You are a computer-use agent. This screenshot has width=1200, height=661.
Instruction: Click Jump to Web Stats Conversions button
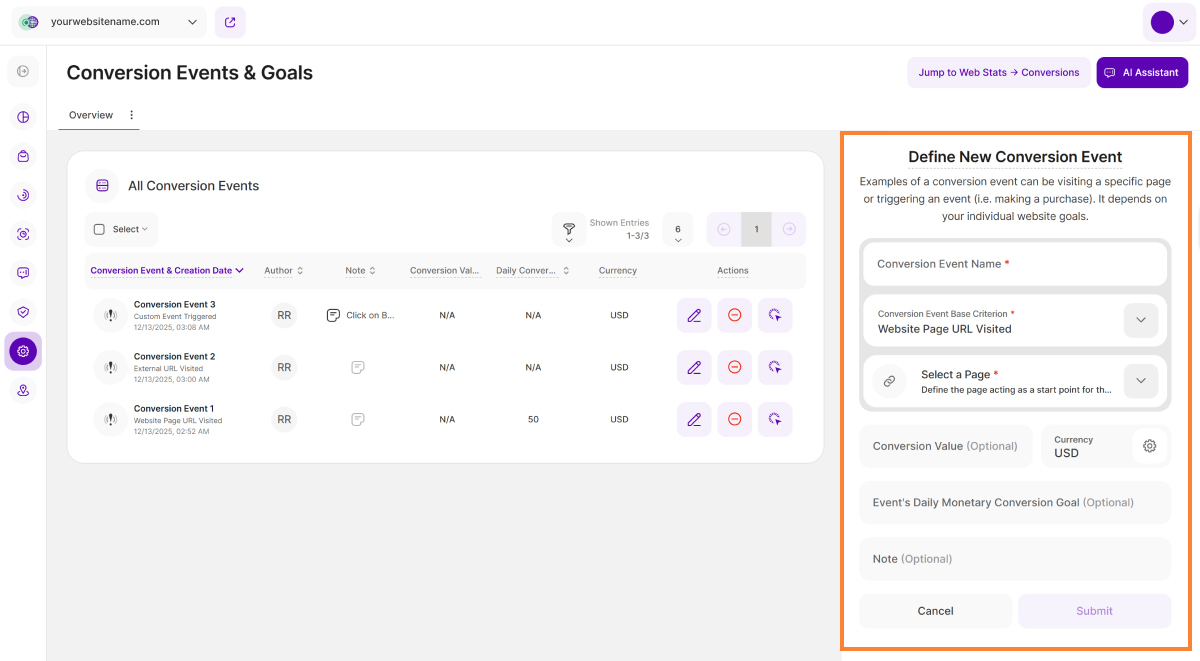click(998, 72)
